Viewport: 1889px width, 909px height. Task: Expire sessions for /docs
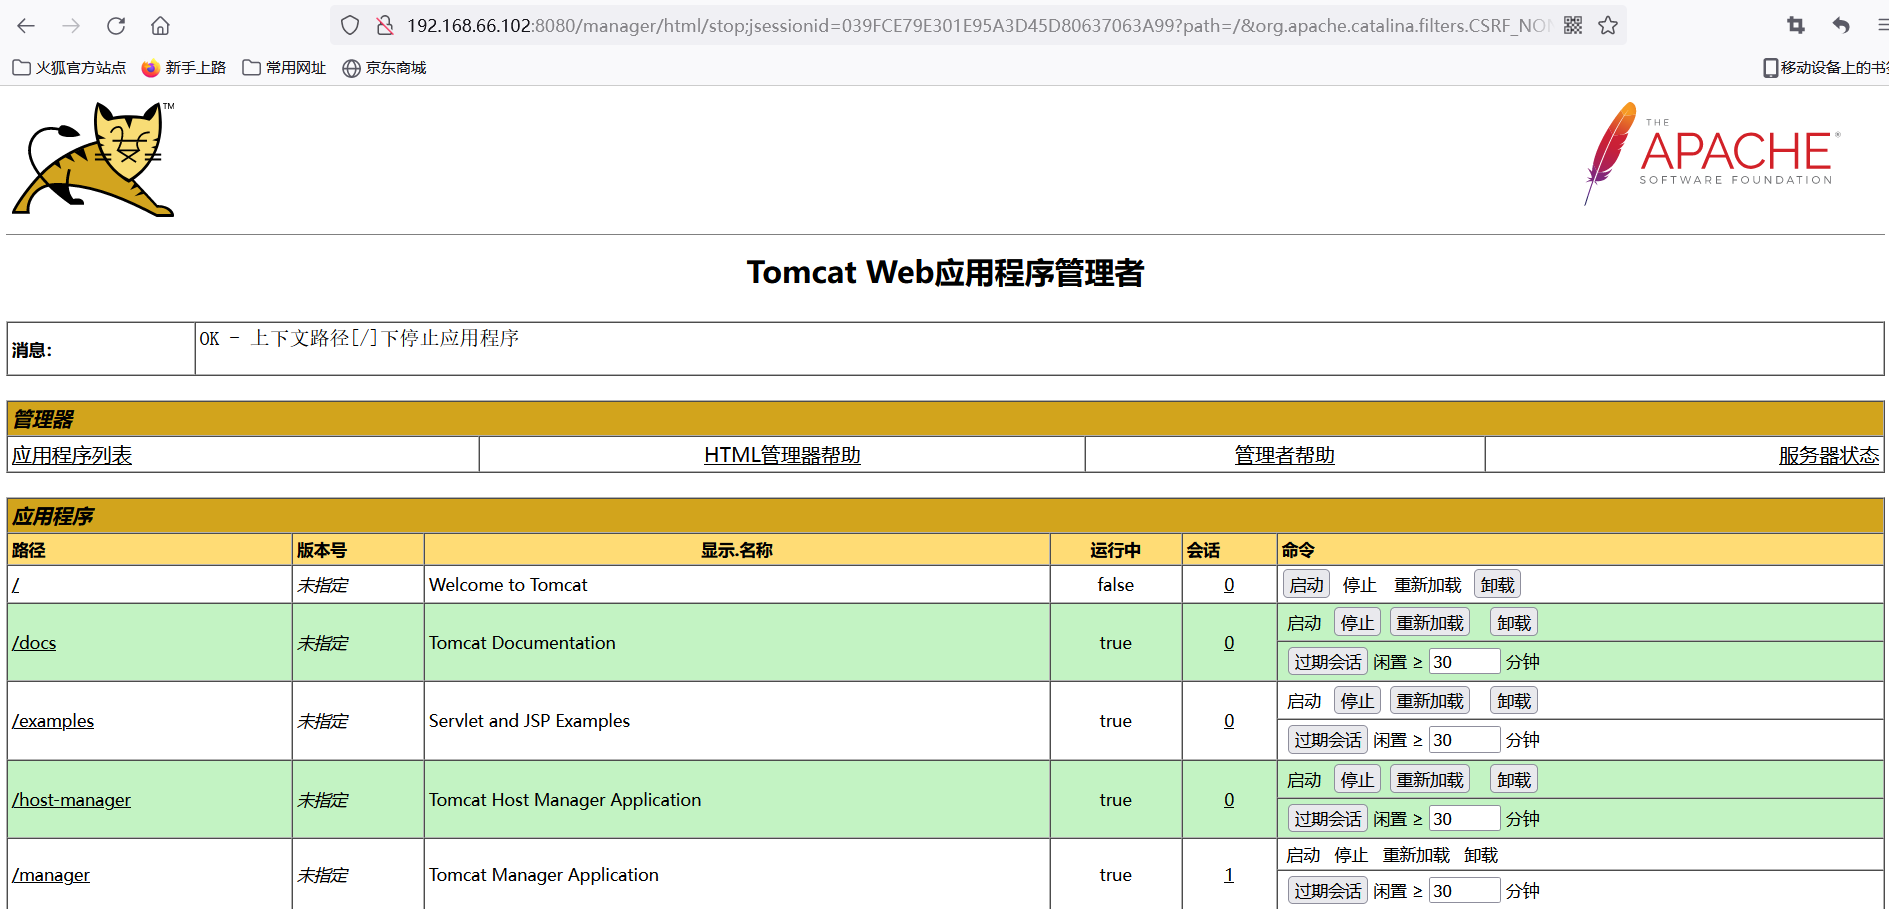pyautogui.click(x=1327, y=662)
